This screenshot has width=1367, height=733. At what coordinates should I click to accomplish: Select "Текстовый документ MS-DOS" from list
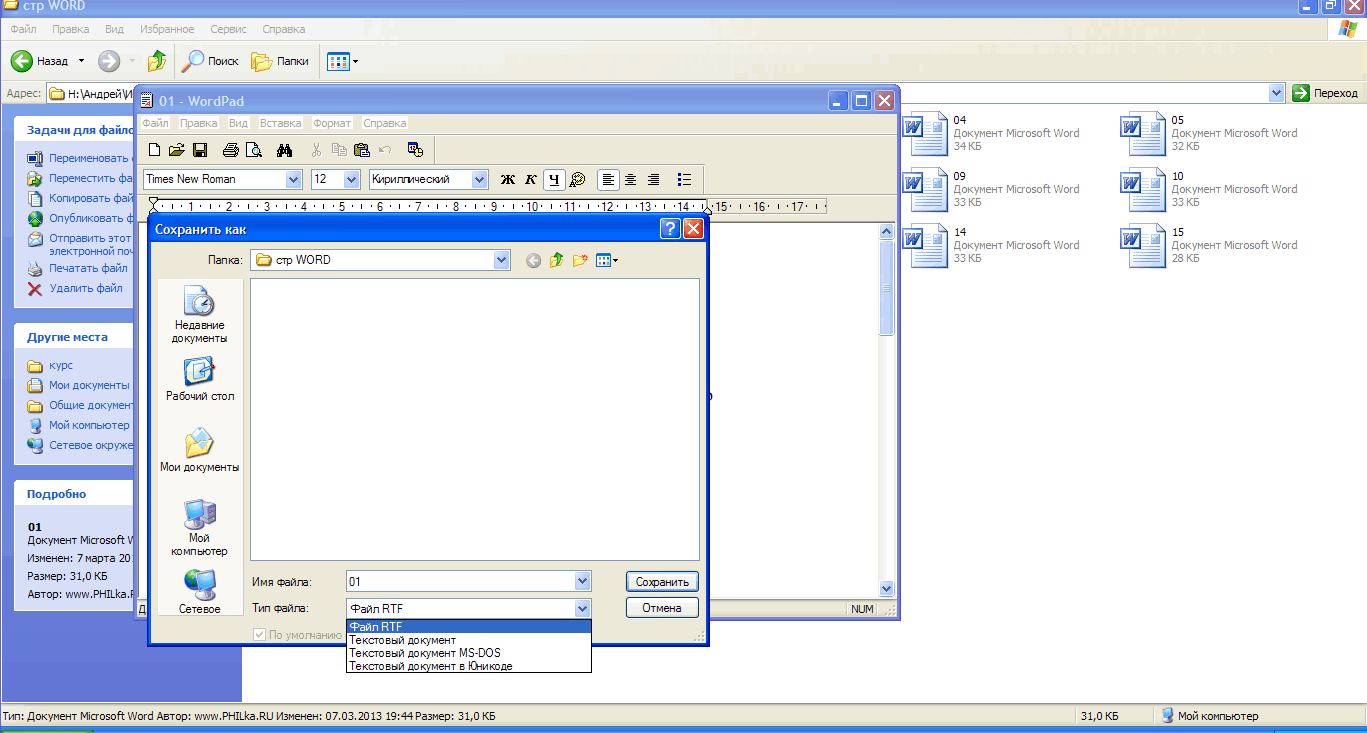coord(425,653)
